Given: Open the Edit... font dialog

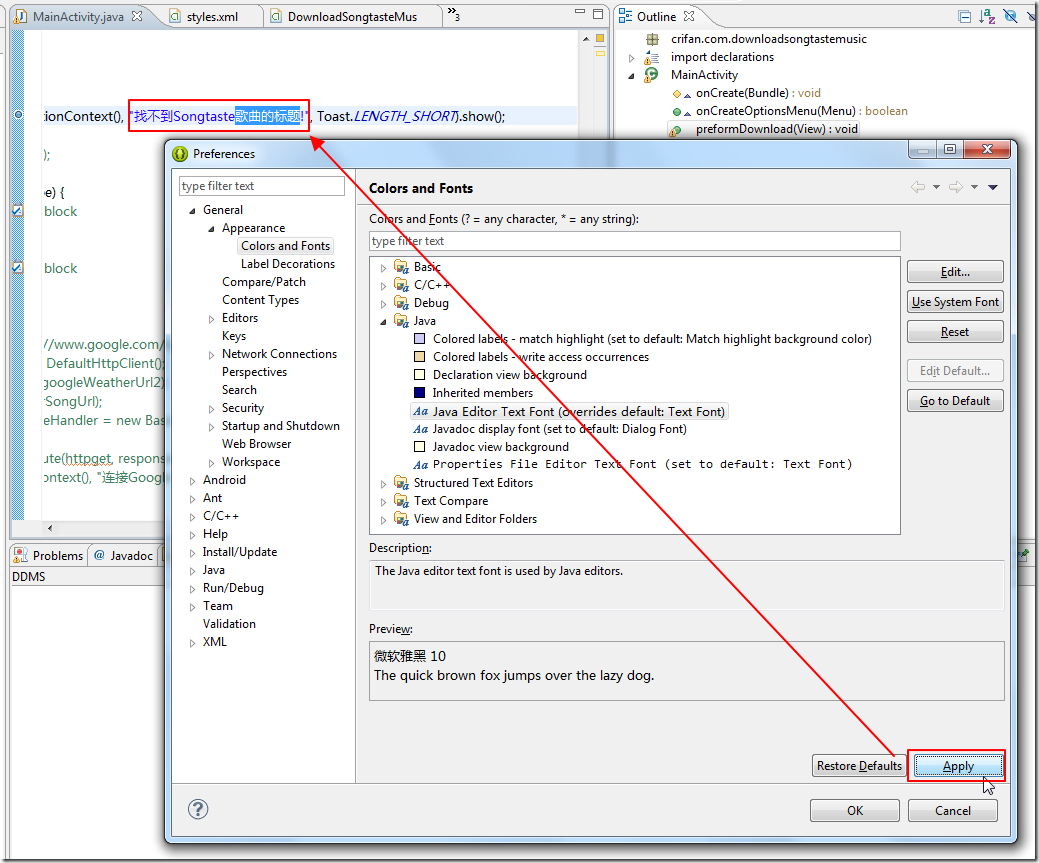Looking at the screenshot, I should 955,272.
